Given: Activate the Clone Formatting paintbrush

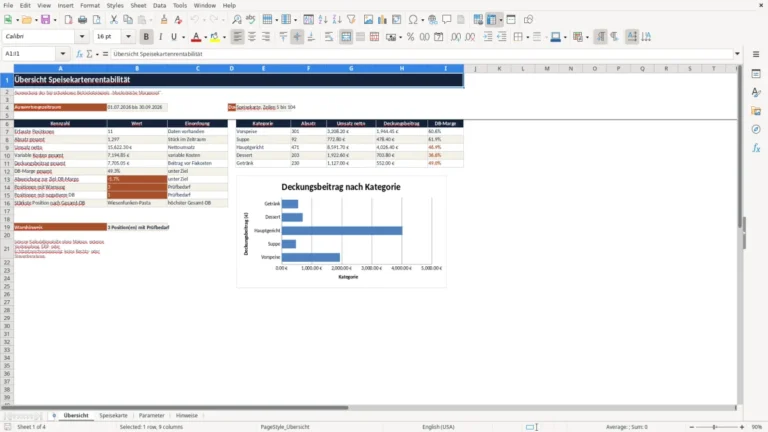Looking at the screenshot, I should click(x=164, y=20).
